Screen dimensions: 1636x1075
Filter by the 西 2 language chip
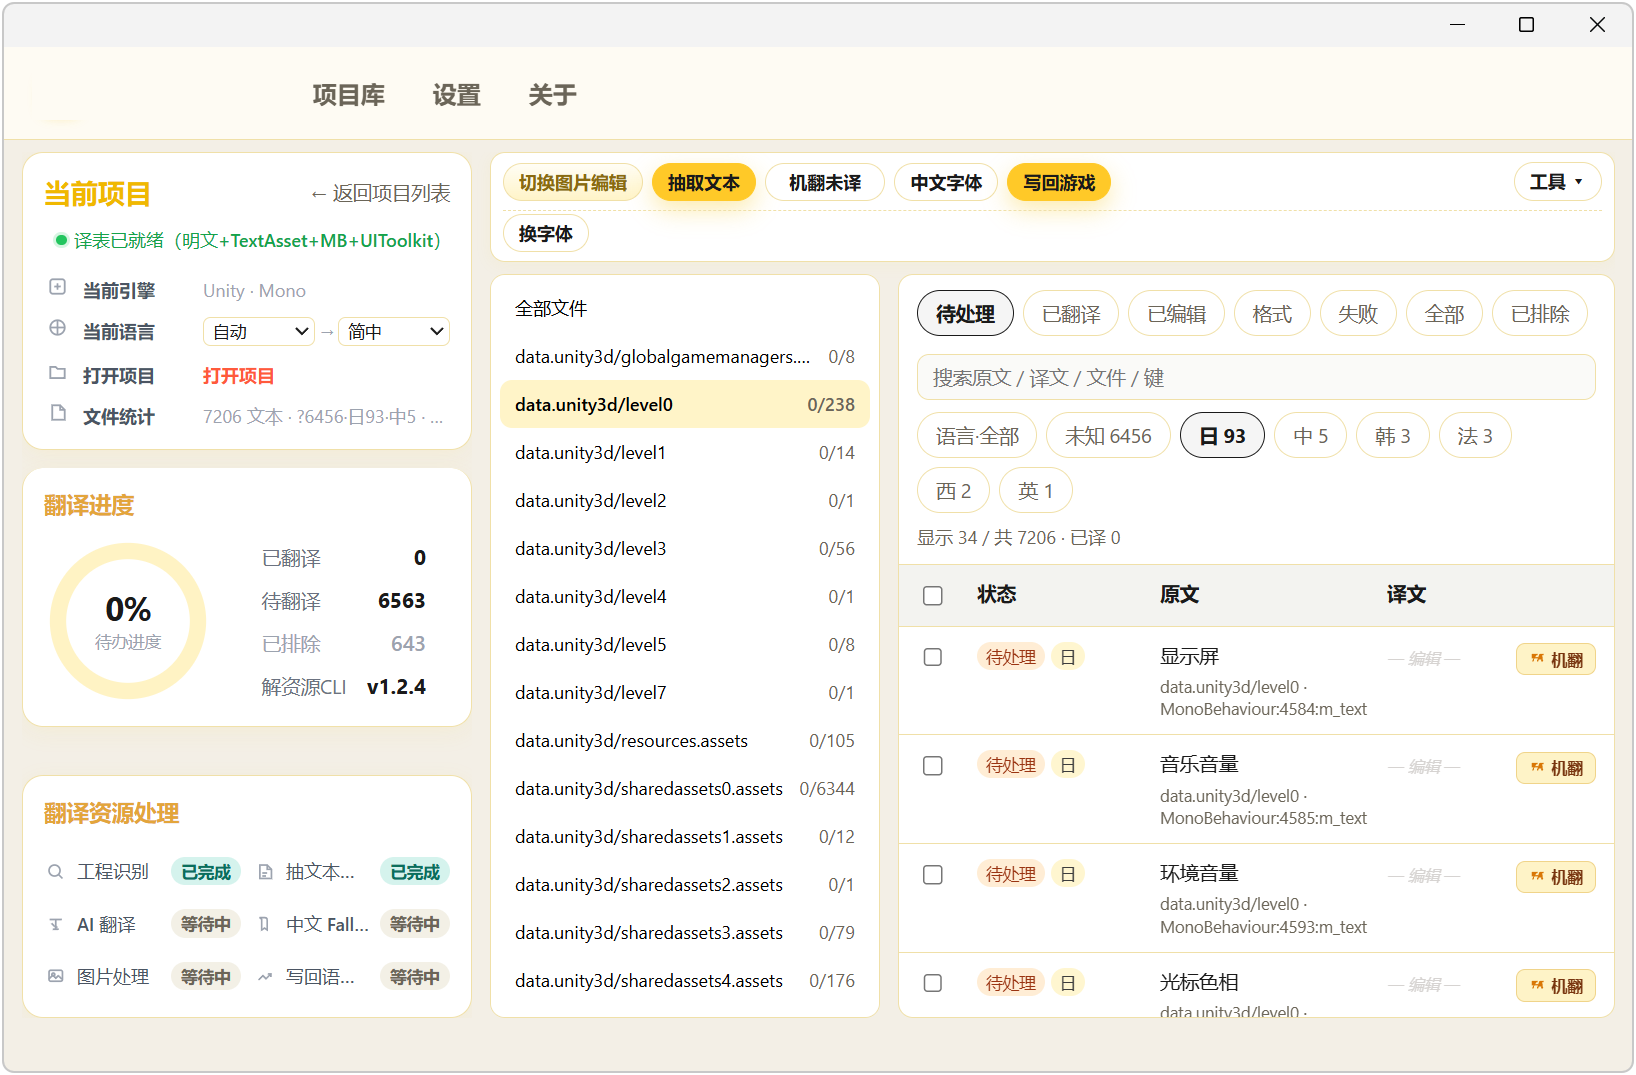point(954,491)
